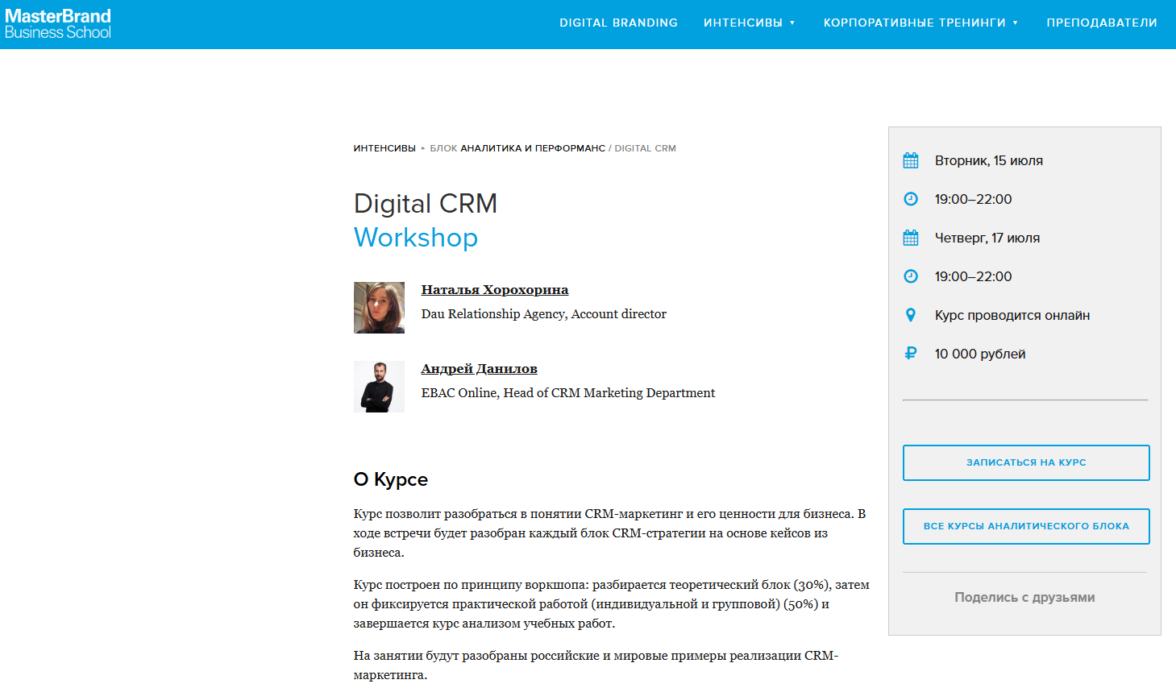Open the Андрей Данилов name link
This screenshot has width=1176, height=688.
(x=479, y=369)
